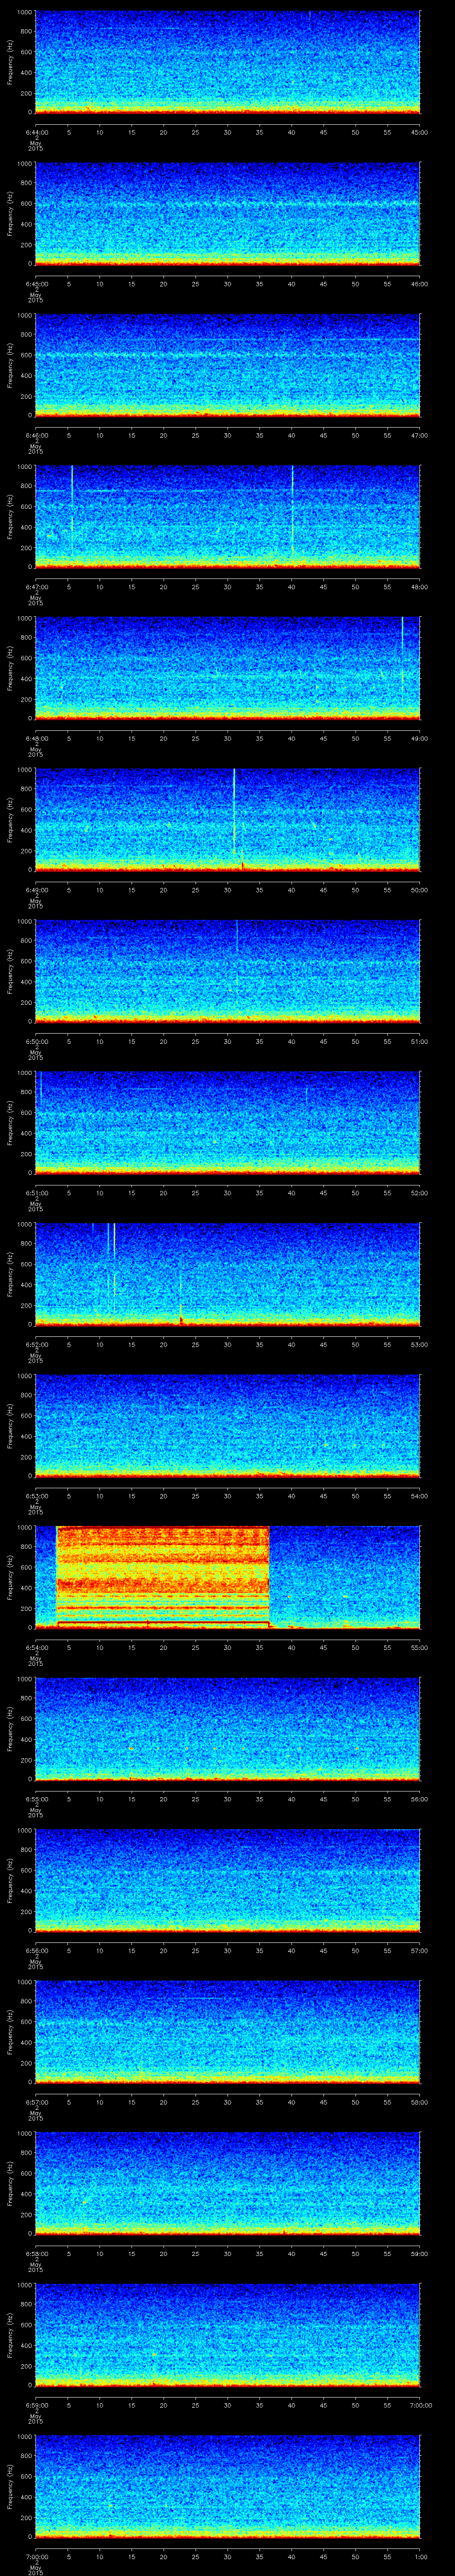The width and height of the screenshot is (455, 2576).
Task: Click the 6:50:00 start time label
Action: point(36,1041)
